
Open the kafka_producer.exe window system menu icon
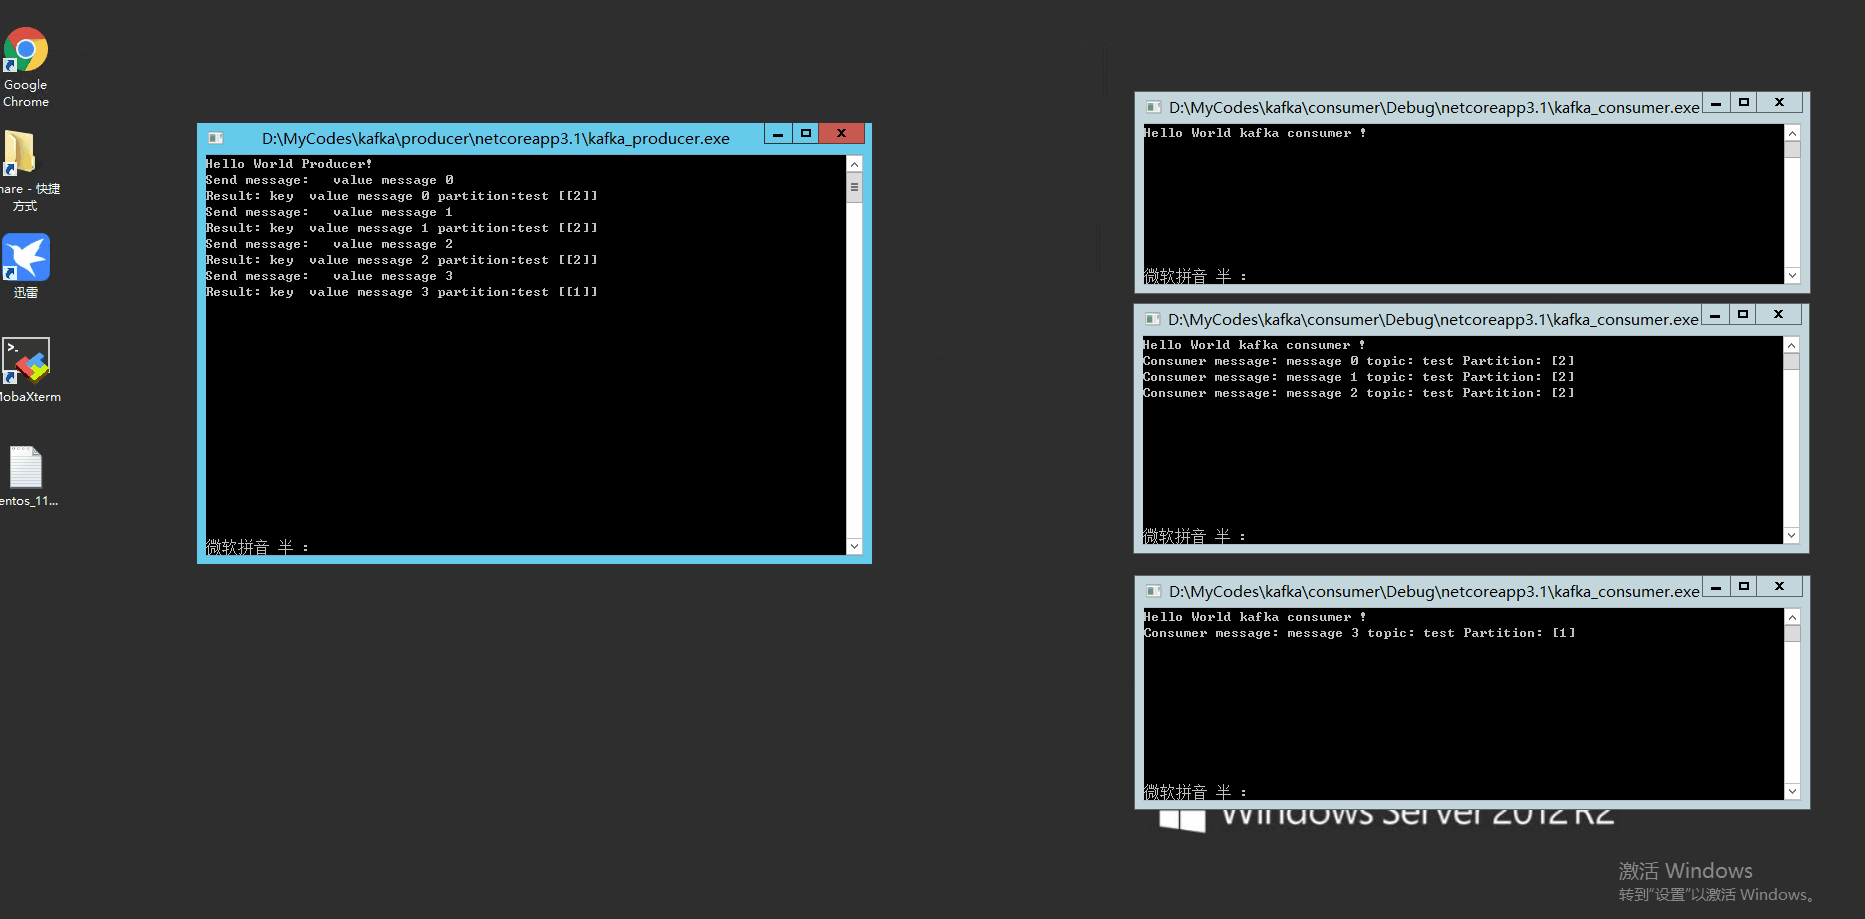point(215,138)
